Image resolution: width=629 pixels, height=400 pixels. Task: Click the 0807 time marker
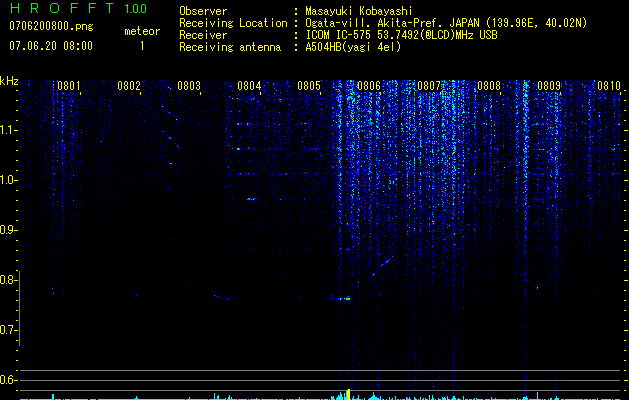point(429,86)
